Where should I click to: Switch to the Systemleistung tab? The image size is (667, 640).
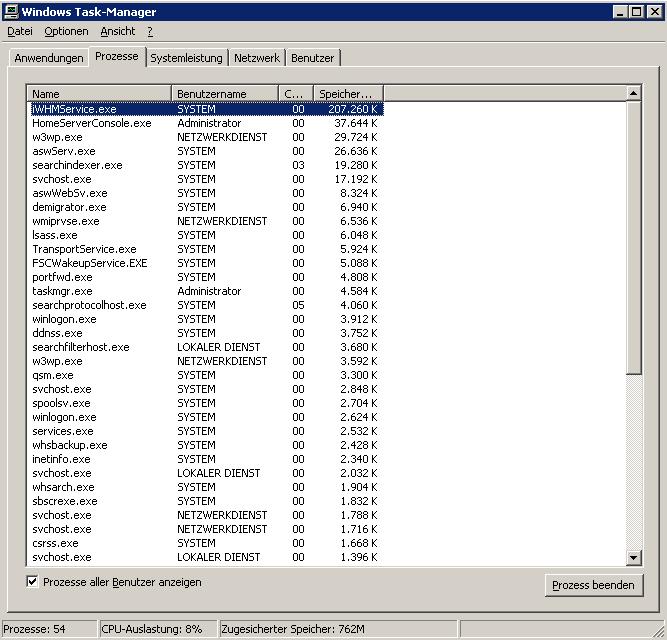pyautogui.click(x=186, y=58)
